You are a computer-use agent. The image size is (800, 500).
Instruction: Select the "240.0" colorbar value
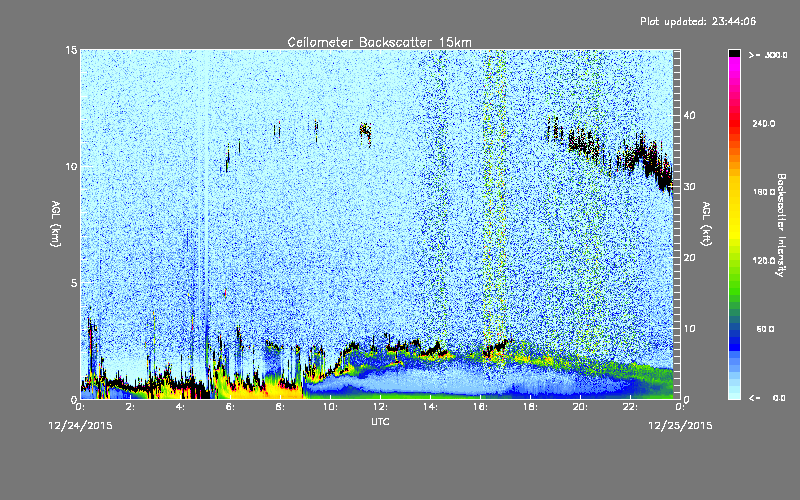point(764,123)
